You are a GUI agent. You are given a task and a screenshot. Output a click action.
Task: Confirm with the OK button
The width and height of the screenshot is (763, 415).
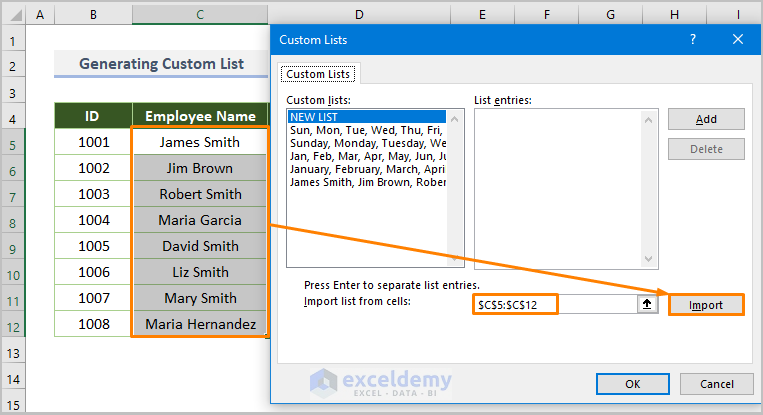click(x=633, y=384)
